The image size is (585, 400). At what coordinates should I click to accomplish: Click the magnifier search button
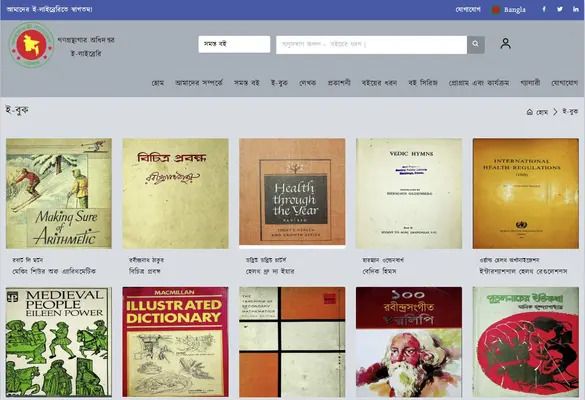[476, 44]
